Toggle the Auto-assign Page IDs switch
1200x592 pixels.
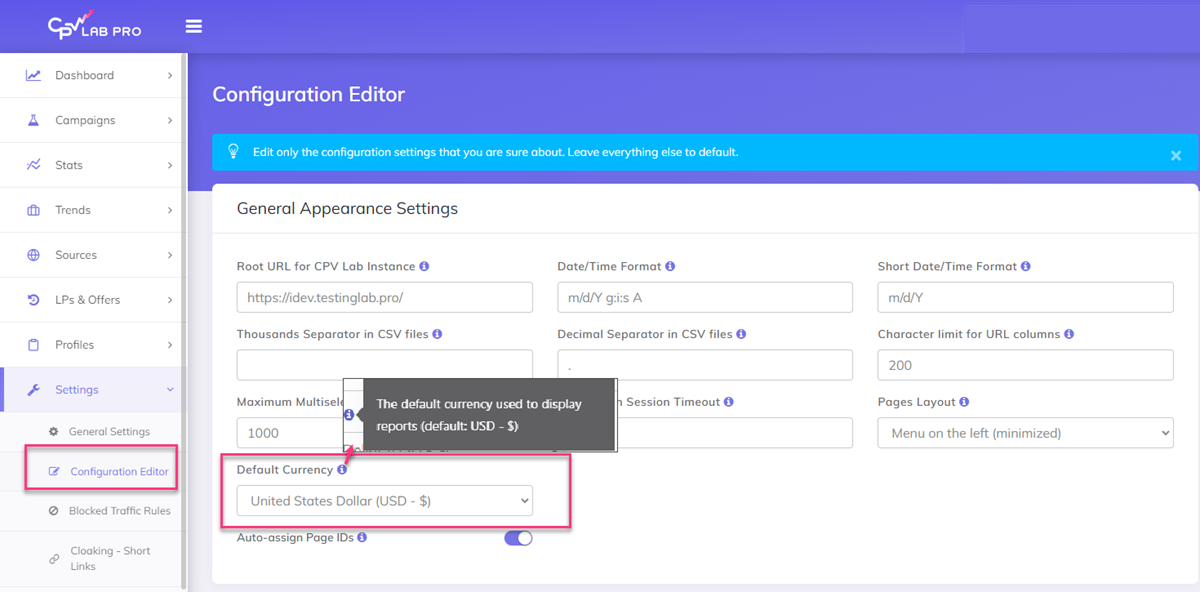point(518,538)
